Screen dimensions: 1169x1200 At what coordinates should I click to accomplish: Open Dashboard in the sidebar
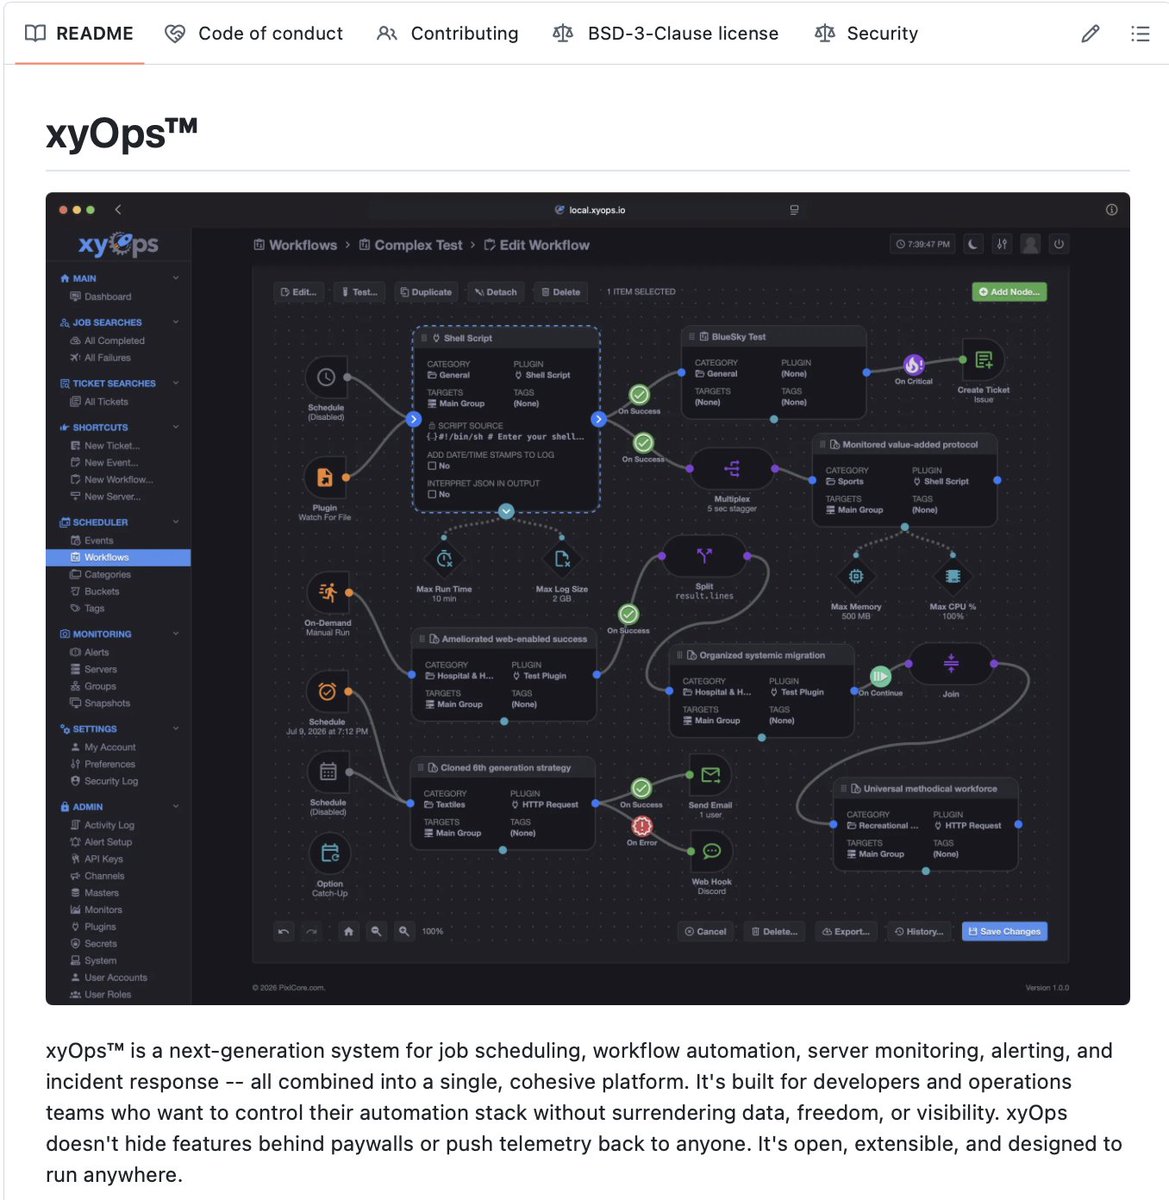(x=101, y=297)
